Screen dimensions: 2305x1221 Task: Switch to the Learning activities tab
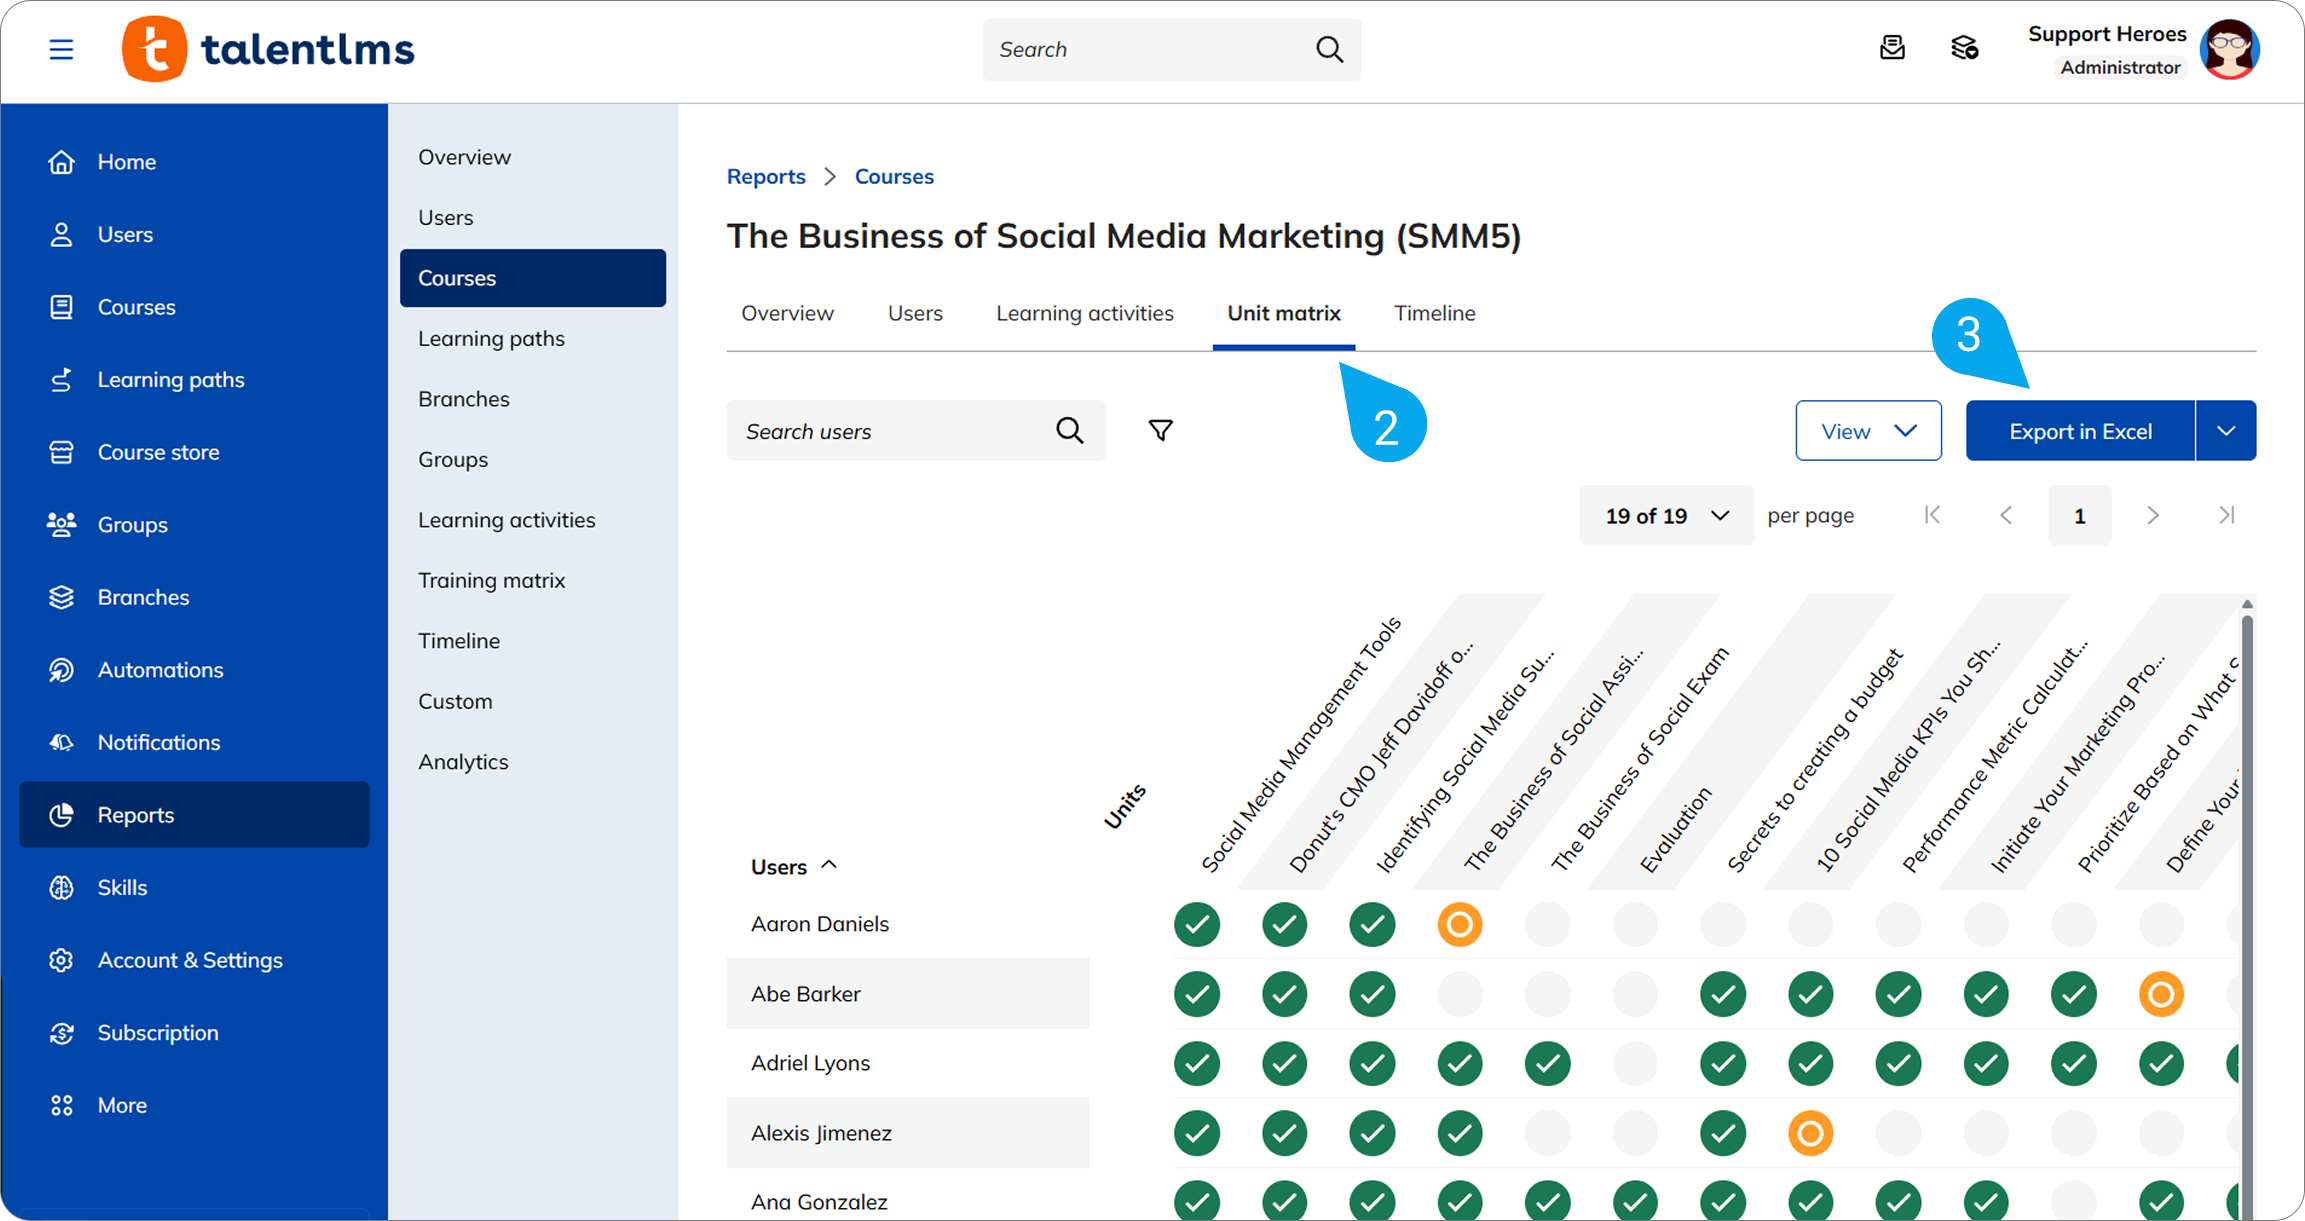pyautogui.click(x=1084, y=313)
